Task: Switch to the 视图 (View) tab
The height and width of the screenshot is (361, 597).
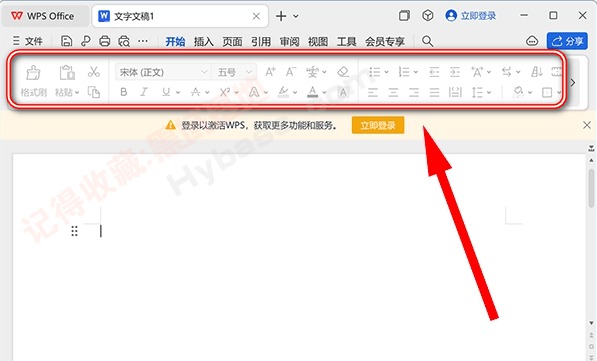Action: 318,41
